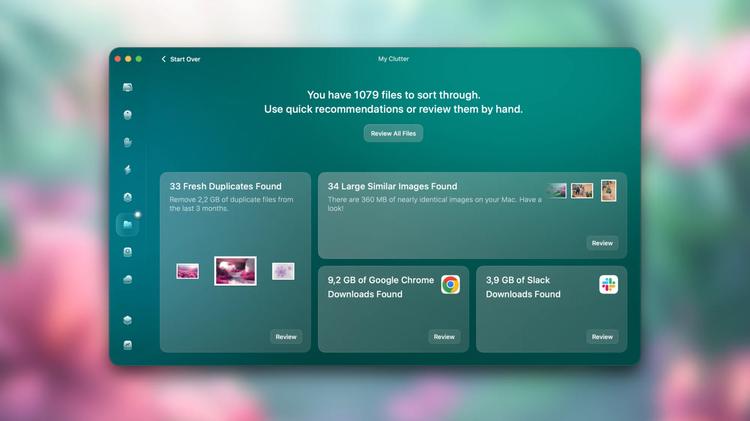Screen dimensions: 750x421
Task: Open the Performance lightning bolt icon
Action: (x=128, y=169)
